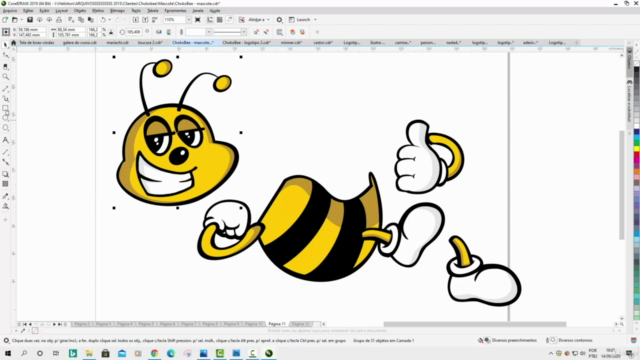Click the Undo arrow icon
This screenshot has height=360, width=640.
(x=103, y=20)
